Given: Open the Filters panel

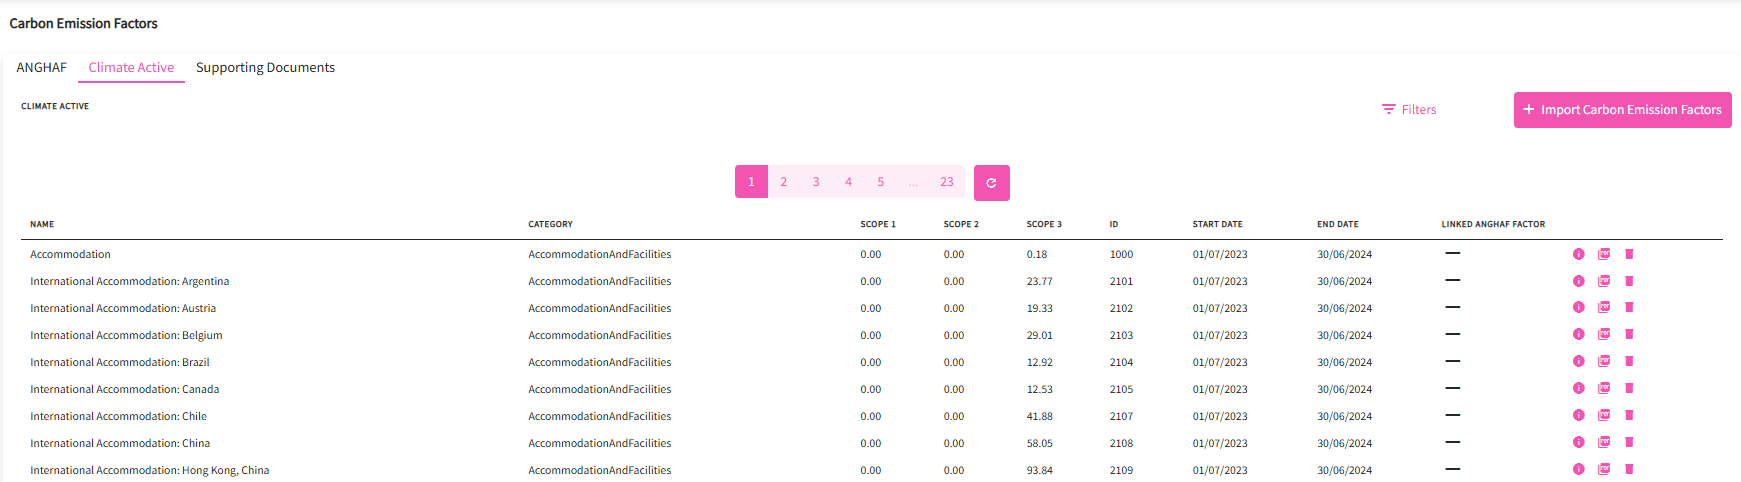Looking at the screenshot, I should [1409, 110].
